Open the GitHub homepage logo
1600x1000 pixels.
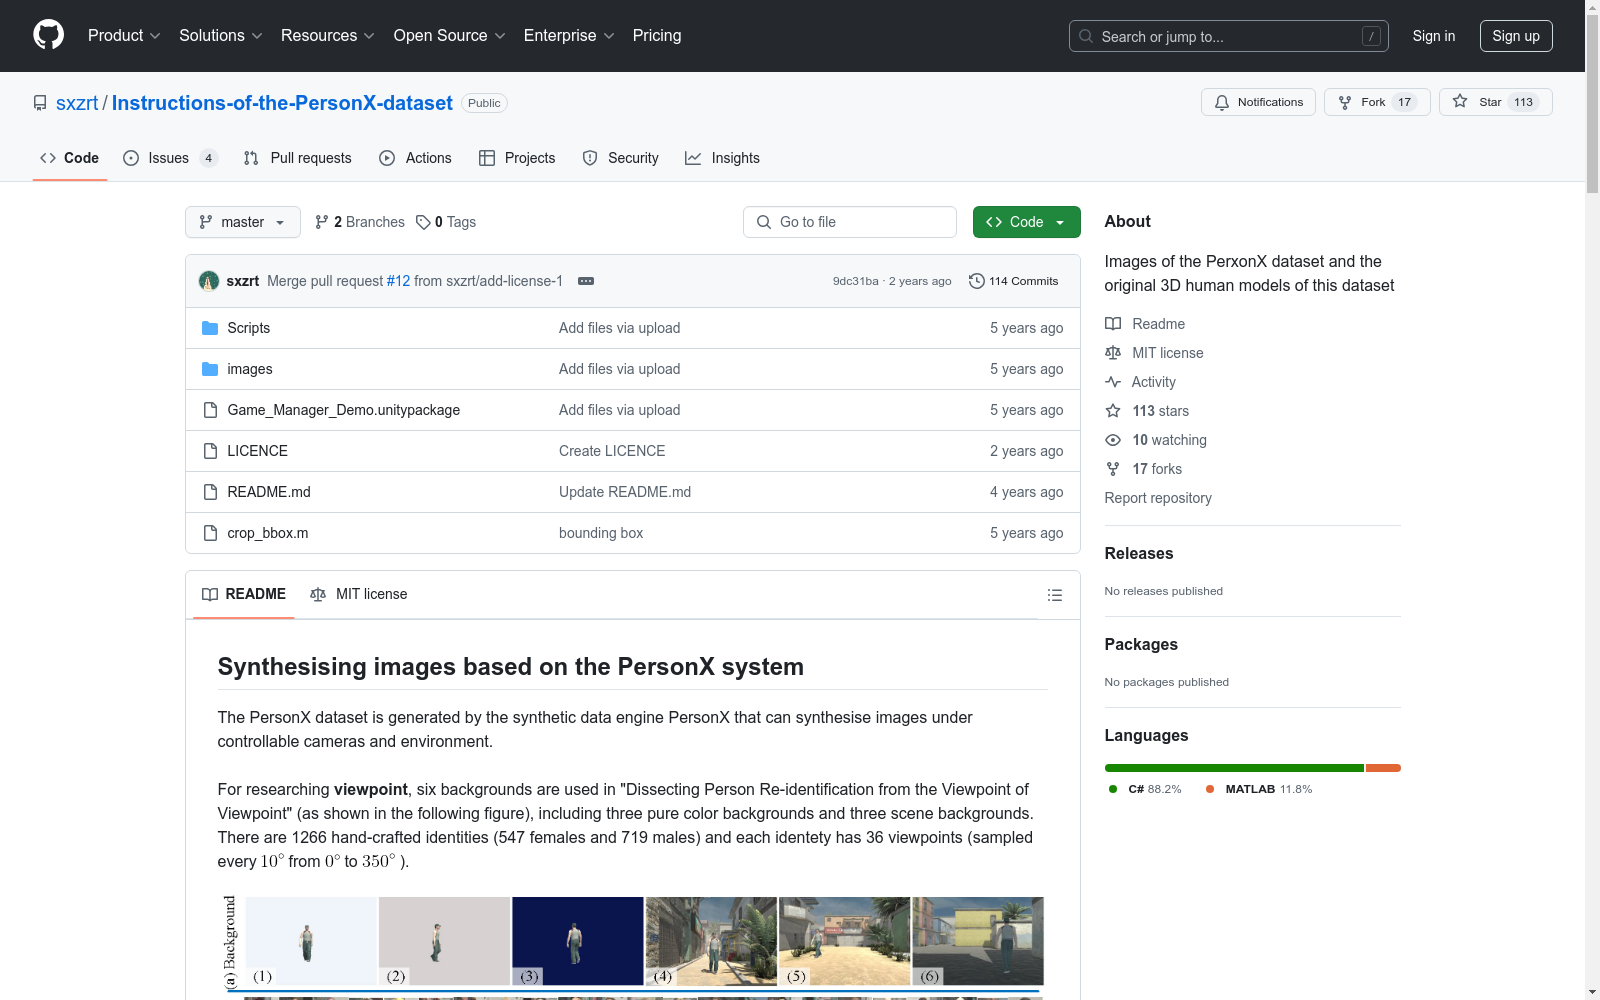(48, 35)
